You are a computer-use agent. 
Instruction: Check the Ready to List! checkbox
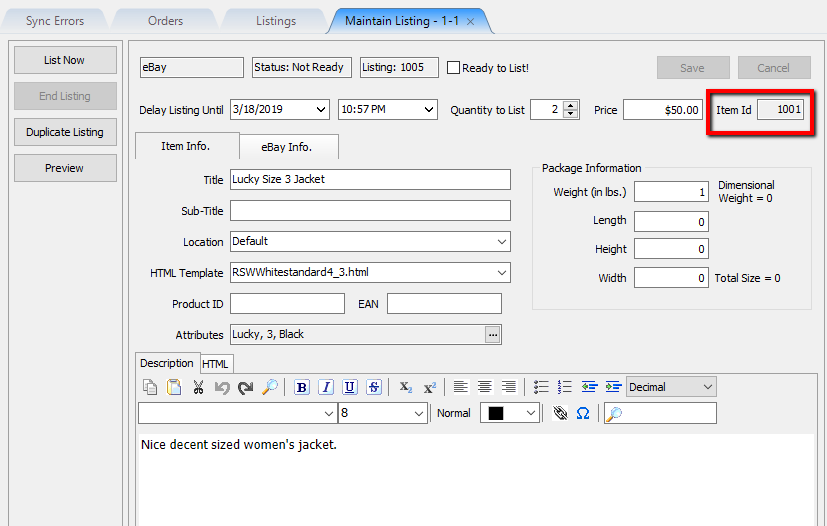pos(453,68)
